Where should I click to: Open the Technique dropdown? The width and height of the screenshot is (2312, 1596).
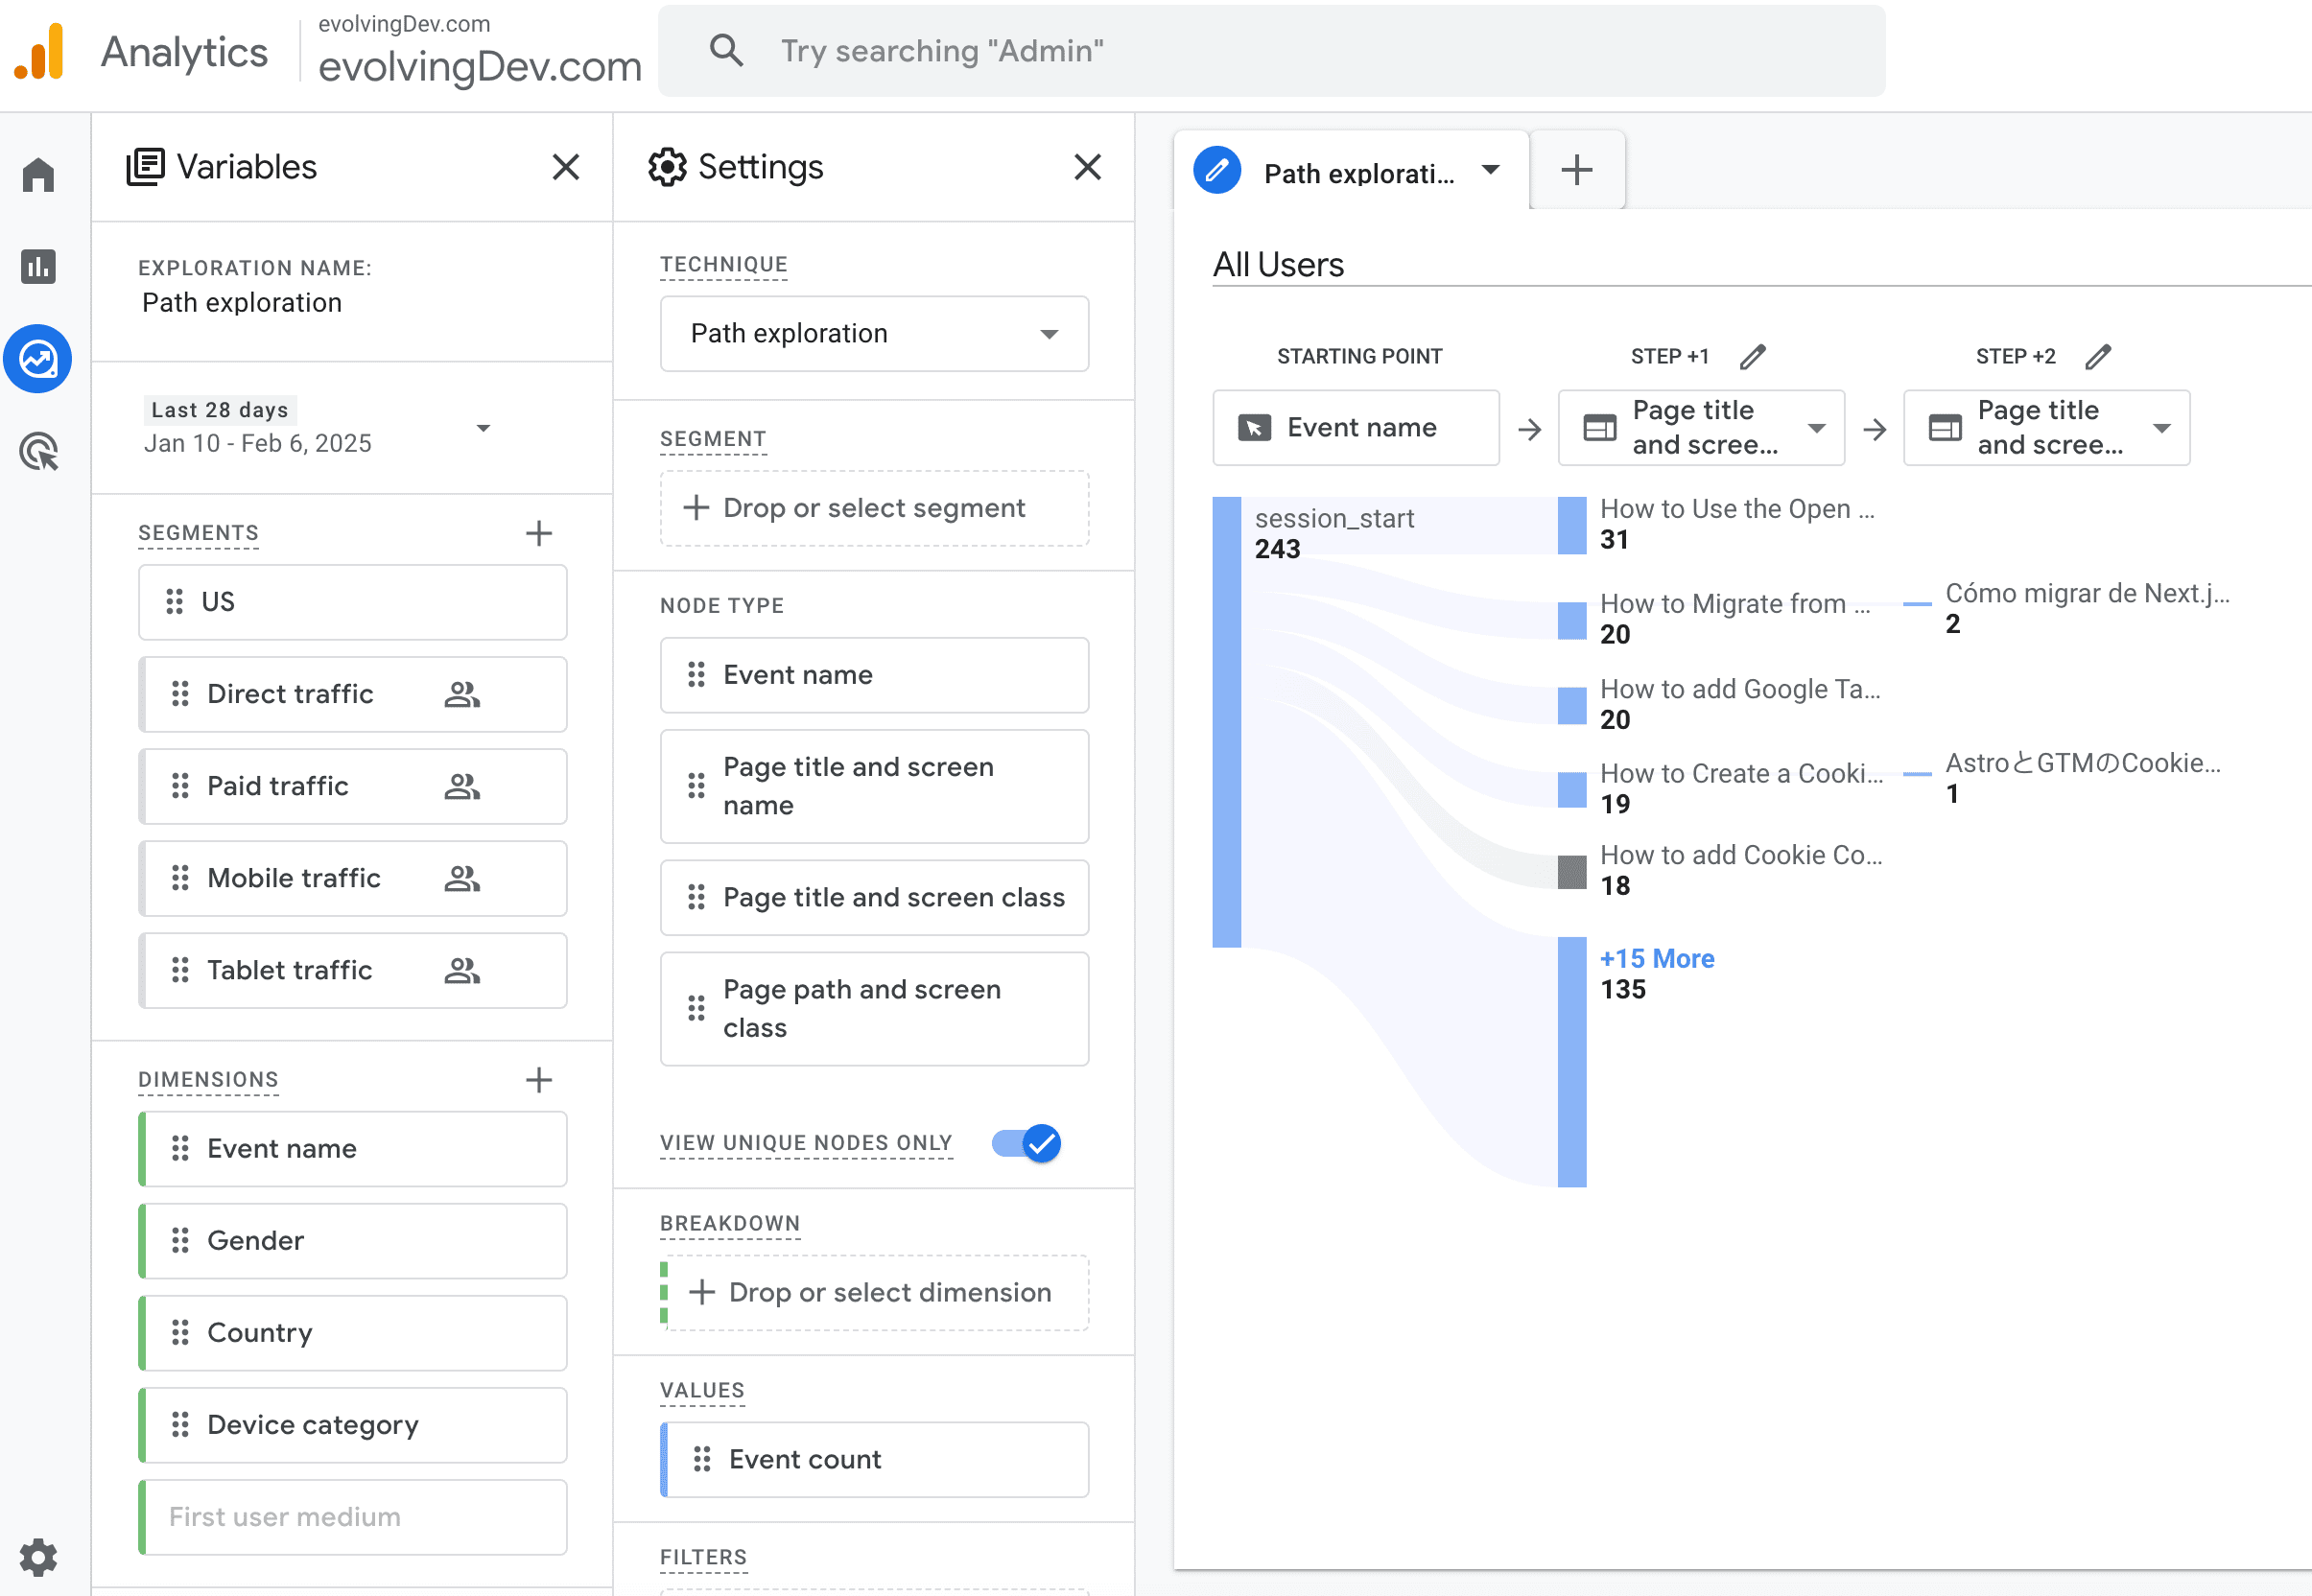click(x=874, y=334)
